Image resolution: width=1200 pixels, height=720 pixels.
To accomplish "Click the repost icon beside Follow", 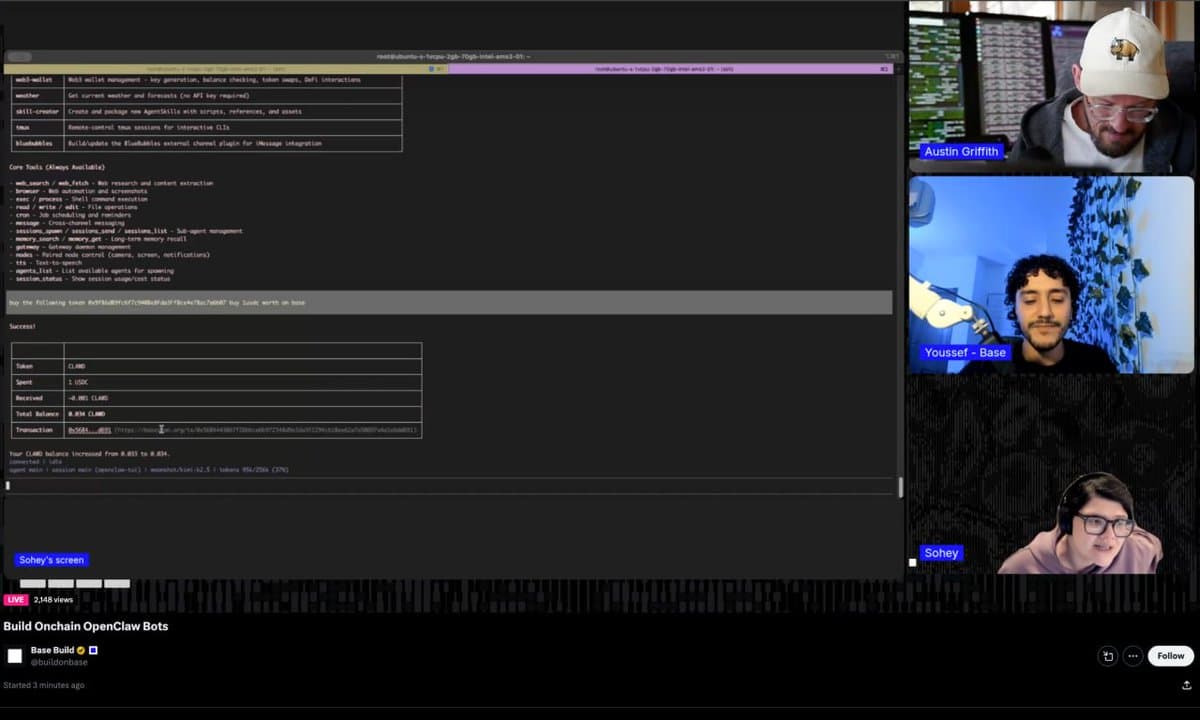I will coord(1107,656).
